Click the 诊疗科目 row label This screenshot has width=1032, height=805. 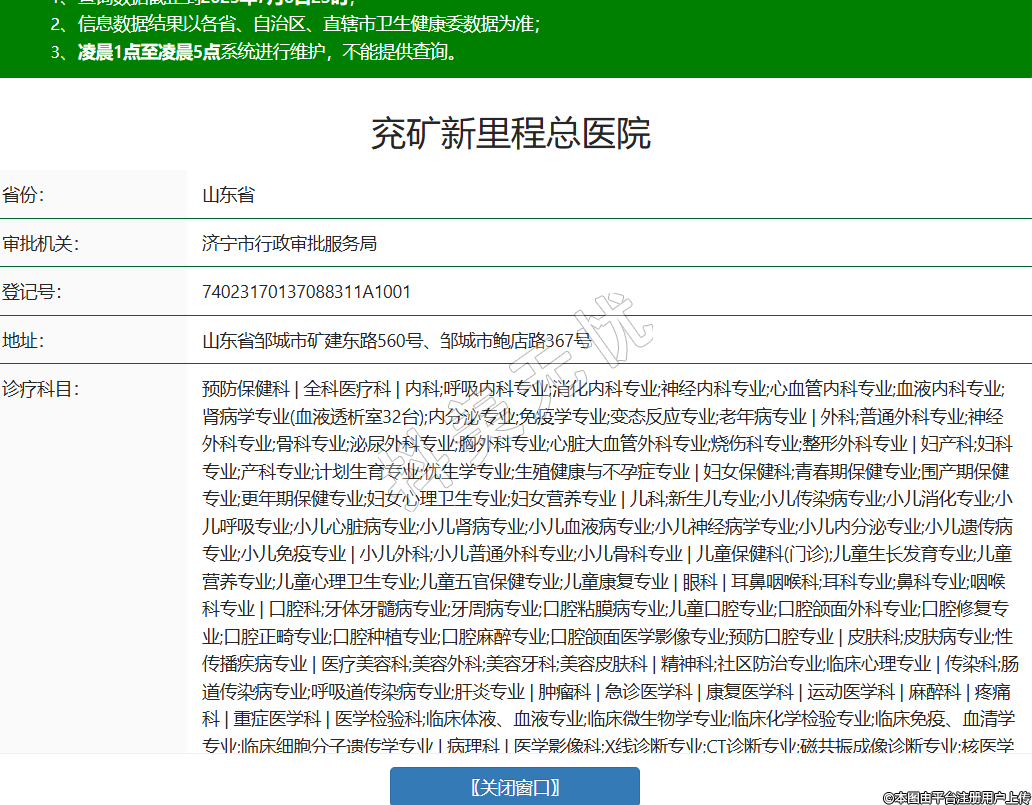pos(40,389)
